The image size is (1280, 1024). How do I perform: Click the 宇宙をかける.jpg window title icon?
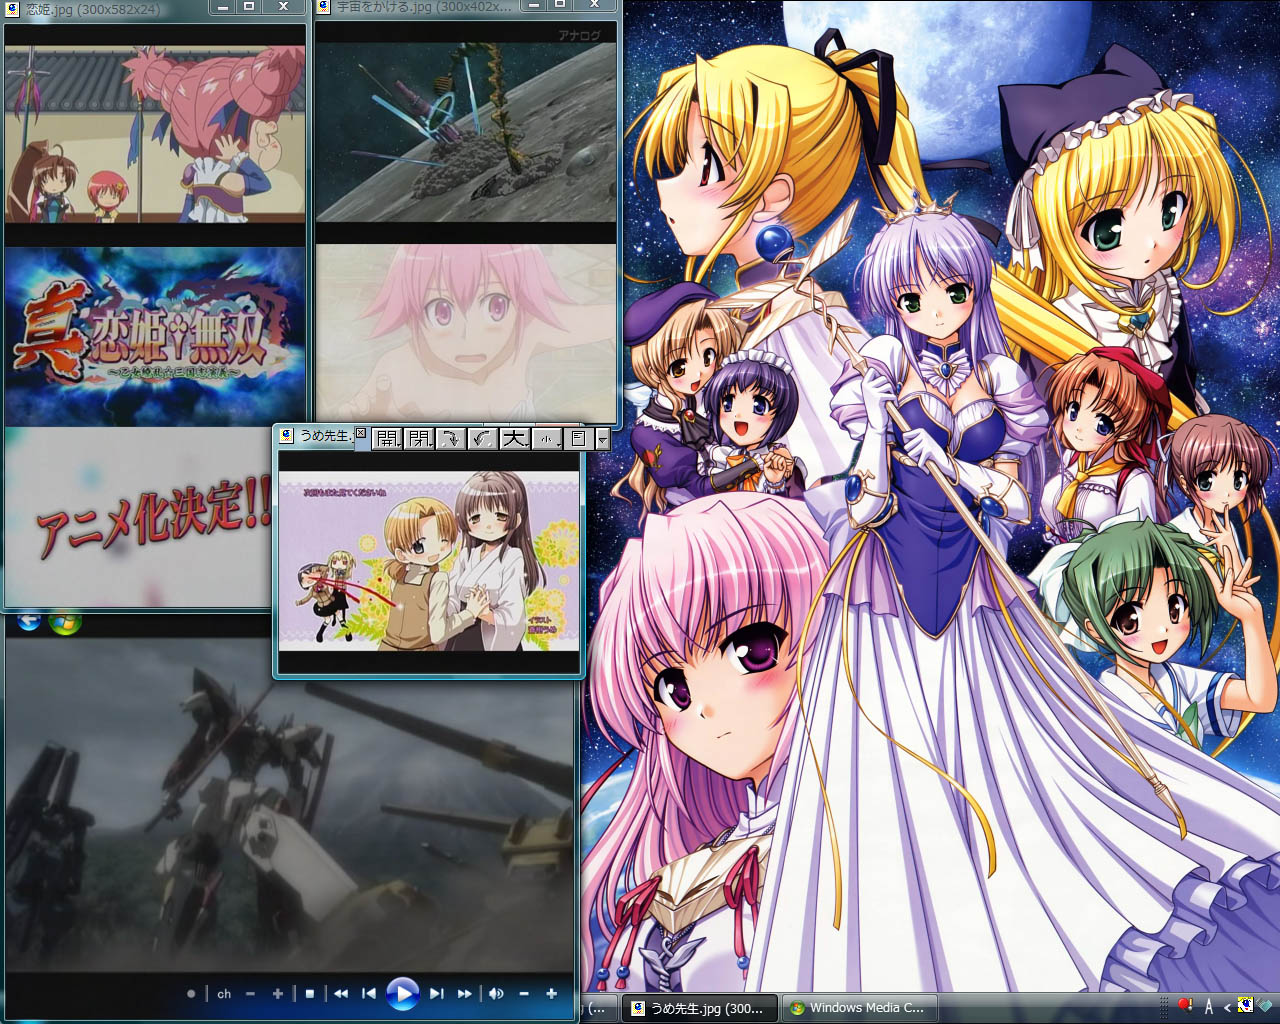click(x=323, y=7)
